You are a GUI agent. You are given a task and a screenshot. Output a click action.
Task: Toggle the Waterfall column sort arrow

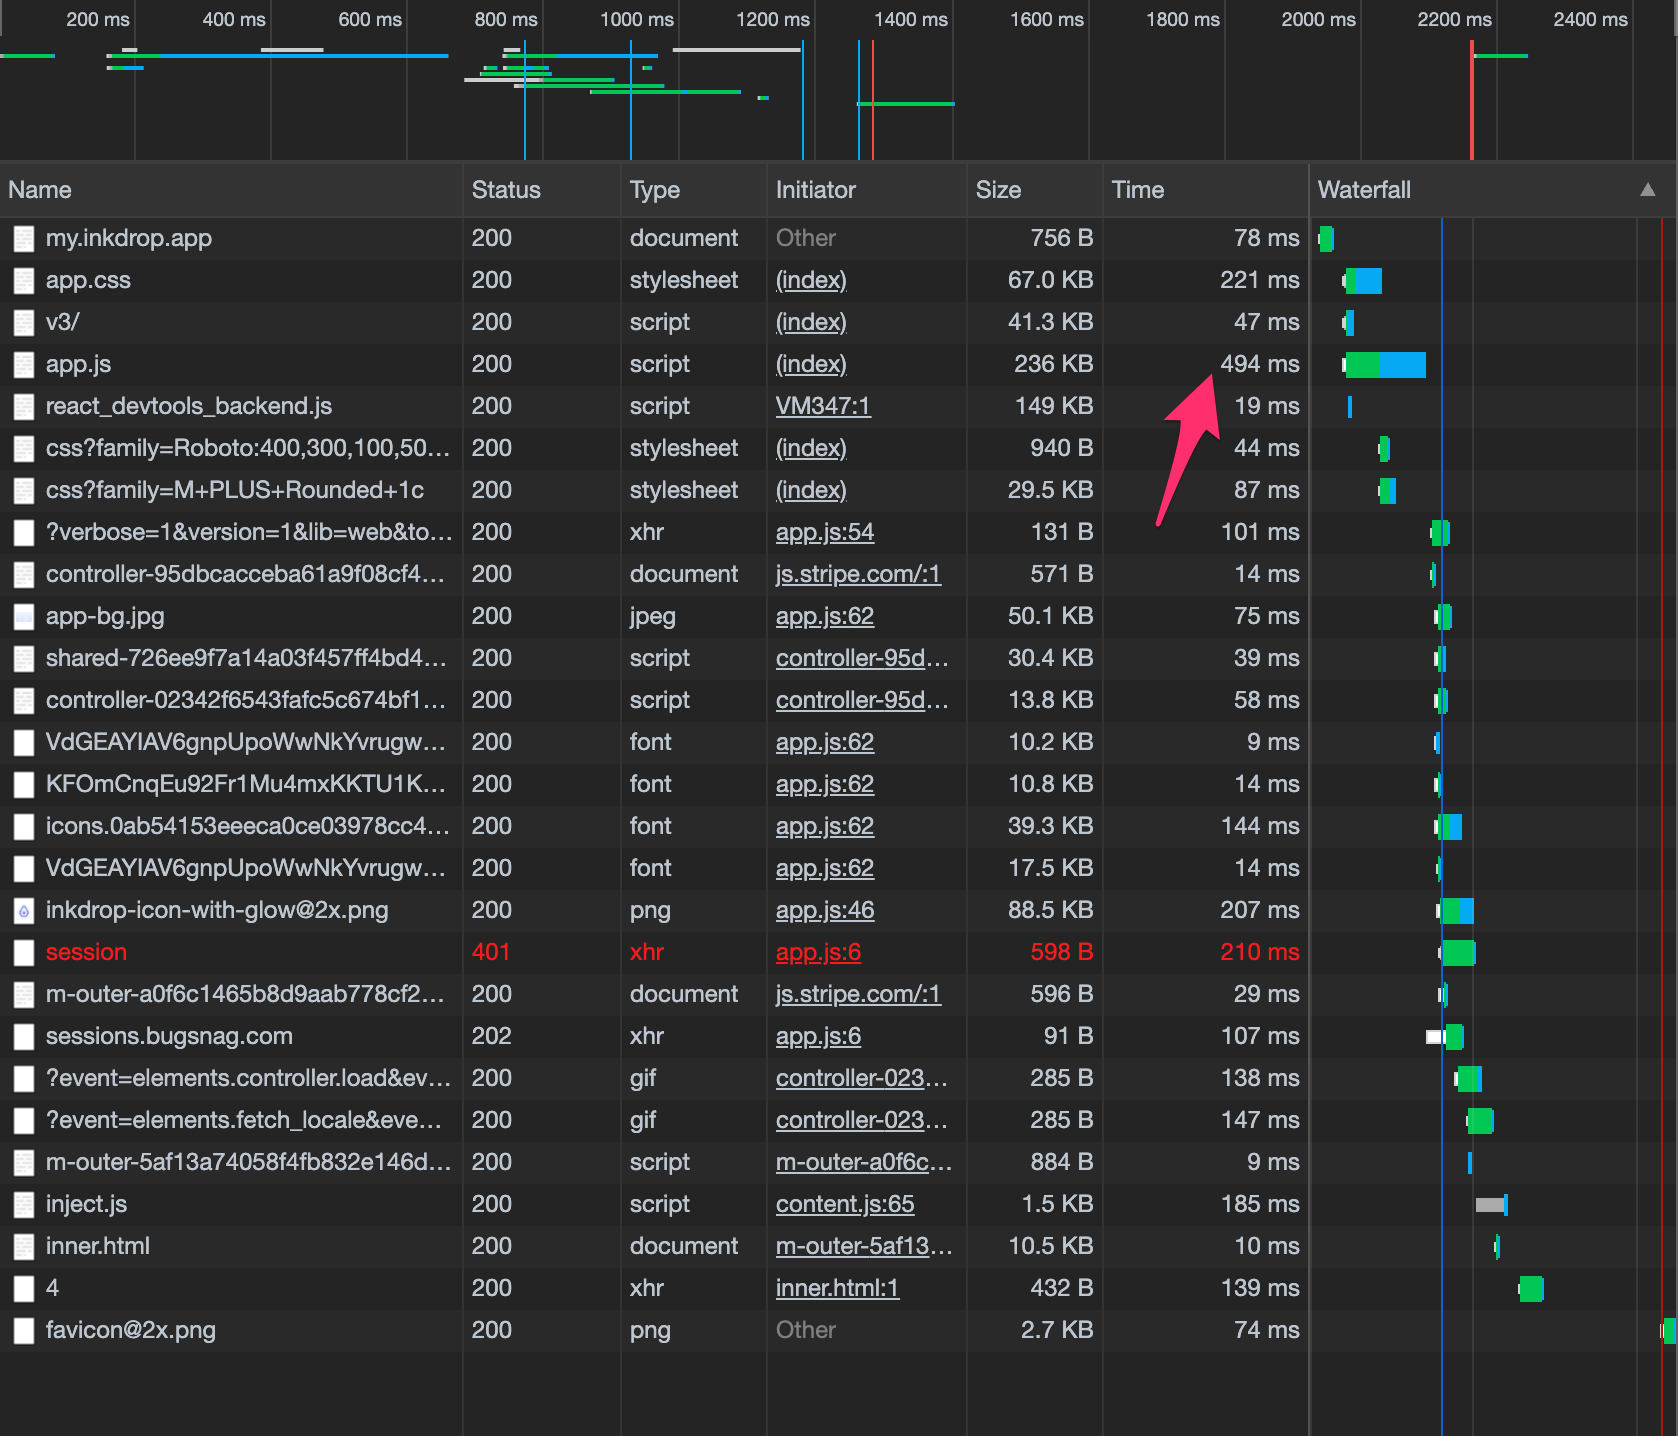tap(1647, 190)
